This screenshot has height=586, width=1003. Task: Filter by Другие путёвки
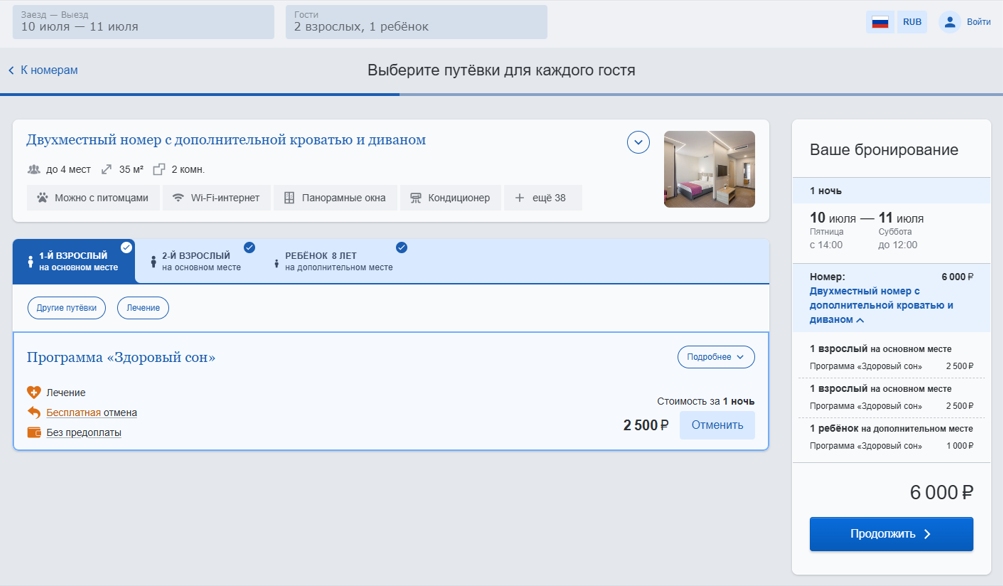click(x=67, y=308)
